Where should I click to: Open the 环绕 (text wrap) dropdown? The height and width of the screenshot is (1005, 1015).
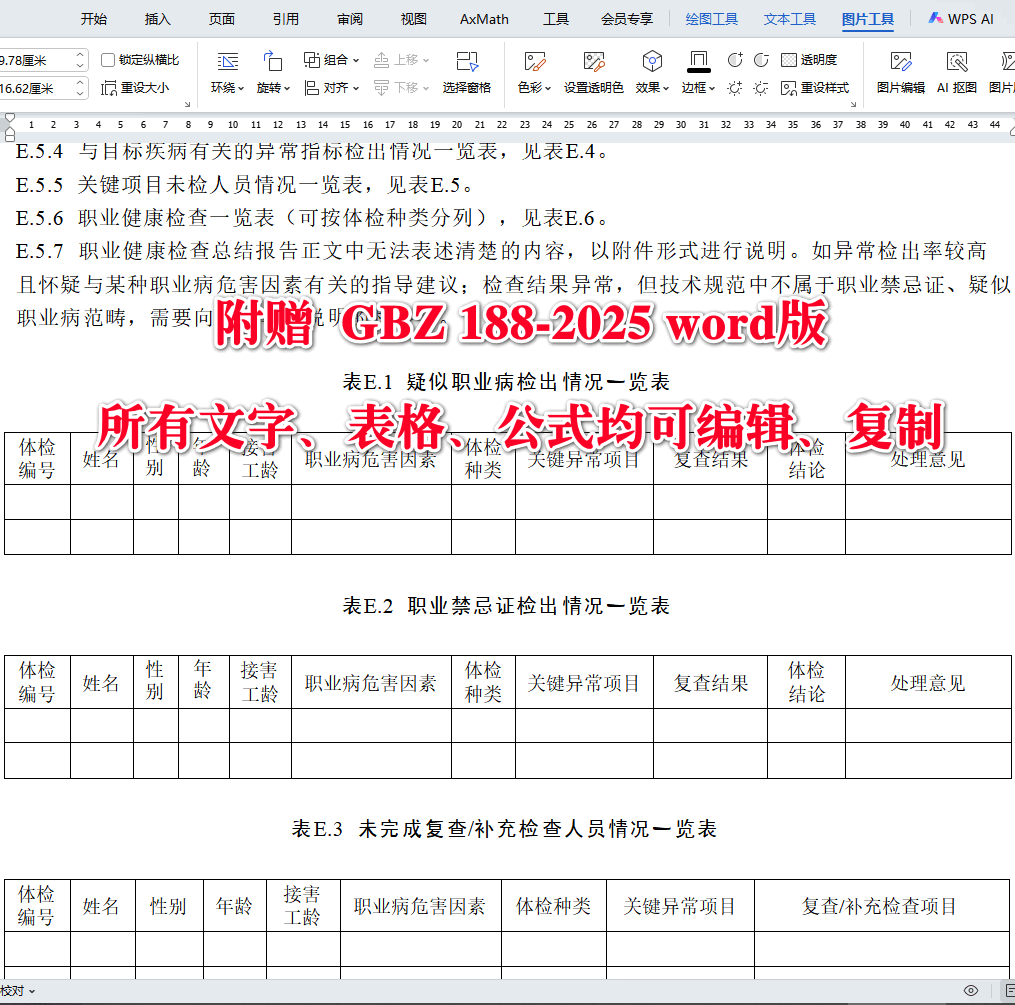tap(224, 88)
